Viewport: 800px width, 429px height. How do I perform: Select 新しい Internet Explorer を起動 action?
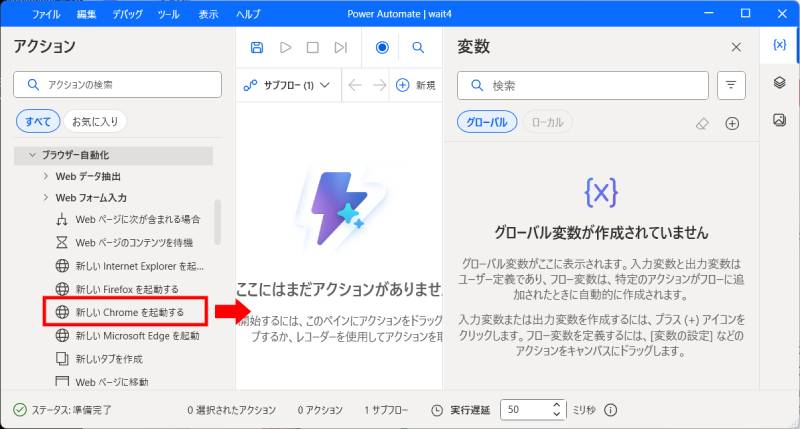pos(129,266)
